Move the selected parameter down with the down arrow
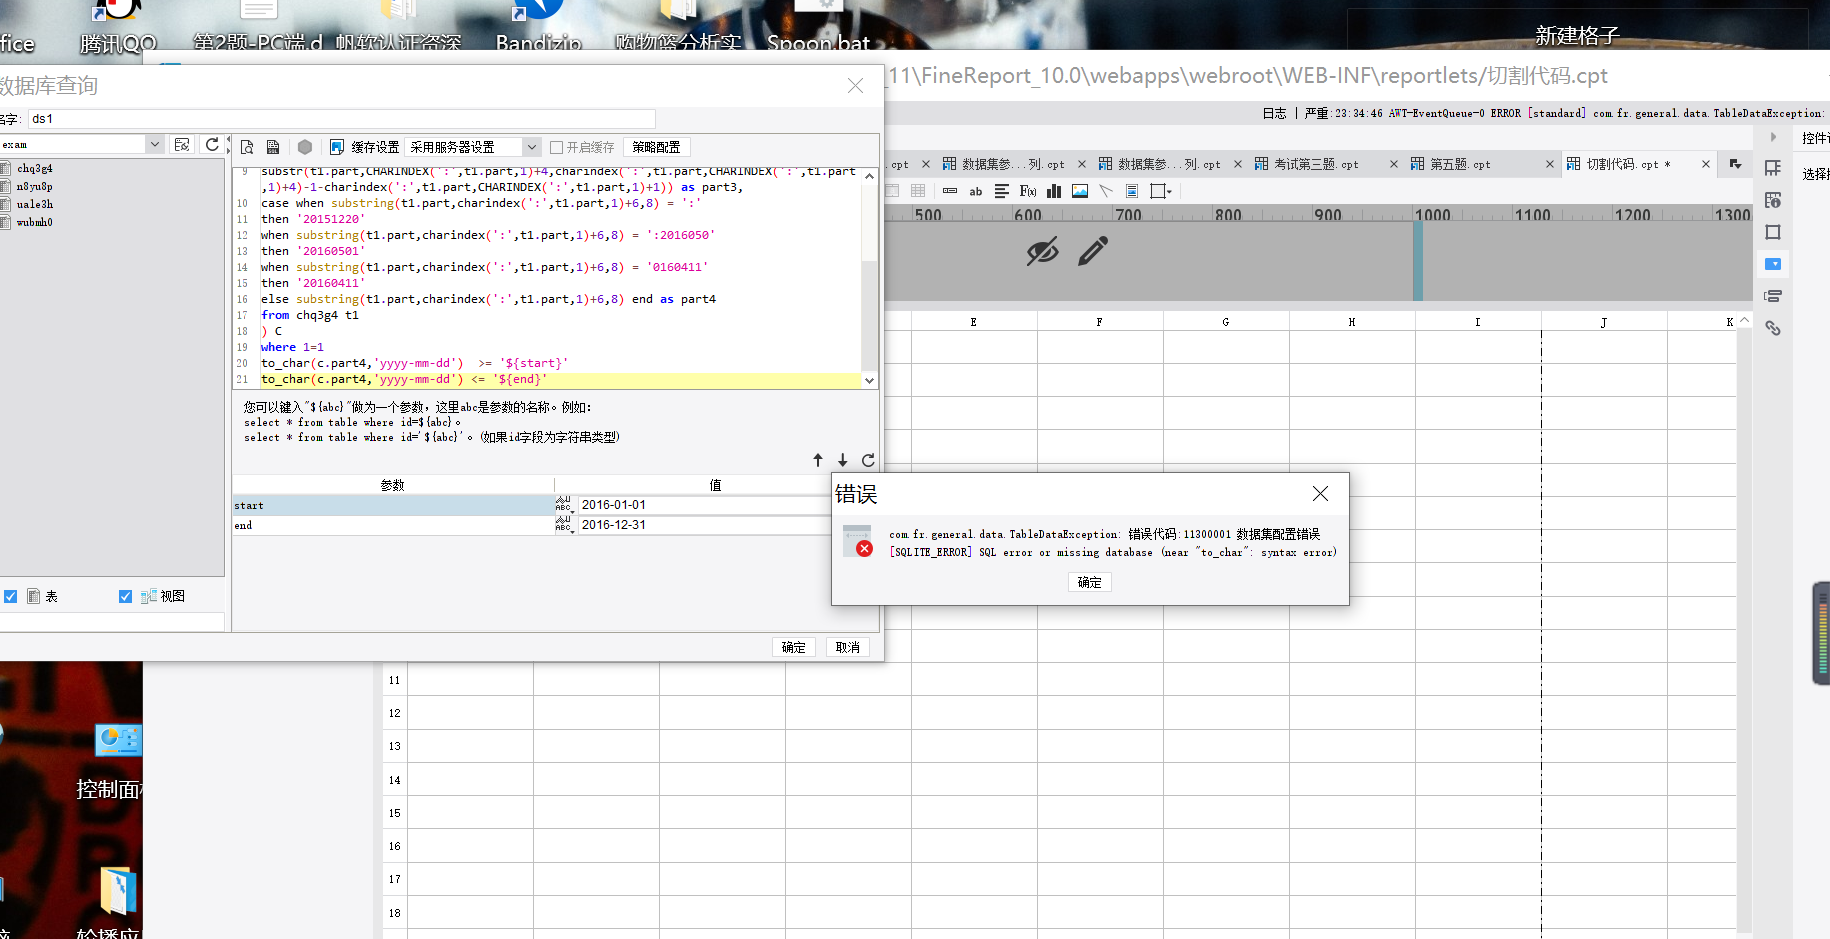Screen dimensions: 1830x939 [x=843, y=460]
